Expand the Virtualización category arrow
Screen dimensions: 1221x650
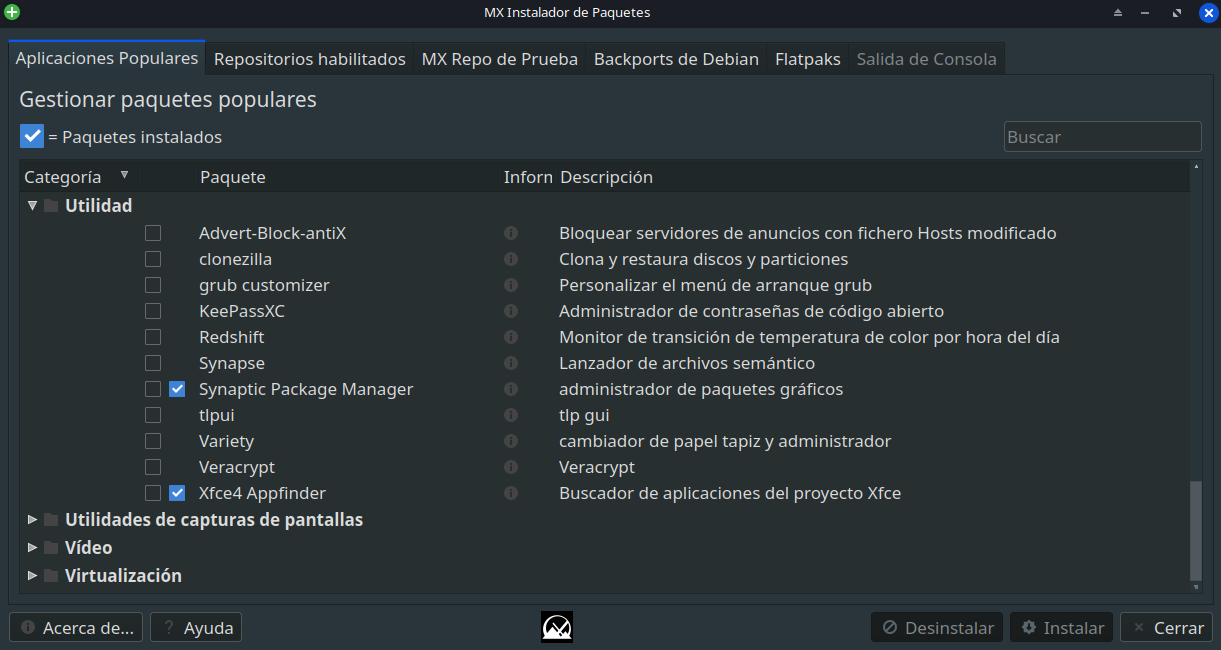tap(32, 576)
